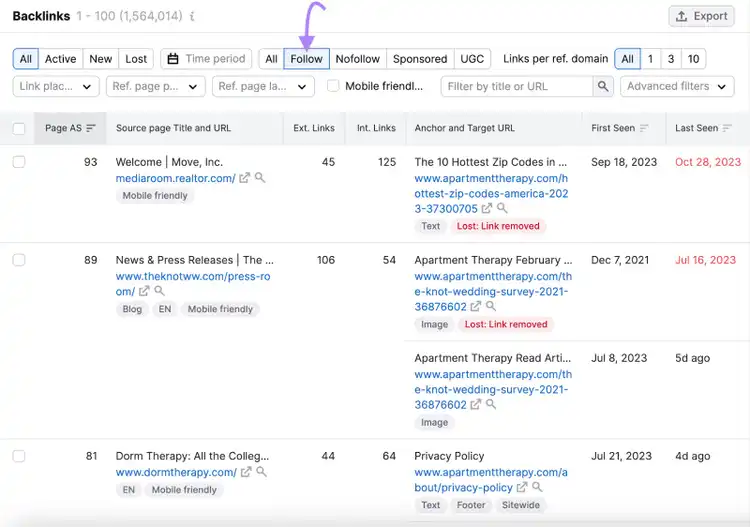Click the Dorm Therapy: All the Colleg... title
The image size is (750, 527).
pyautogui.click(x=192, y=456)
